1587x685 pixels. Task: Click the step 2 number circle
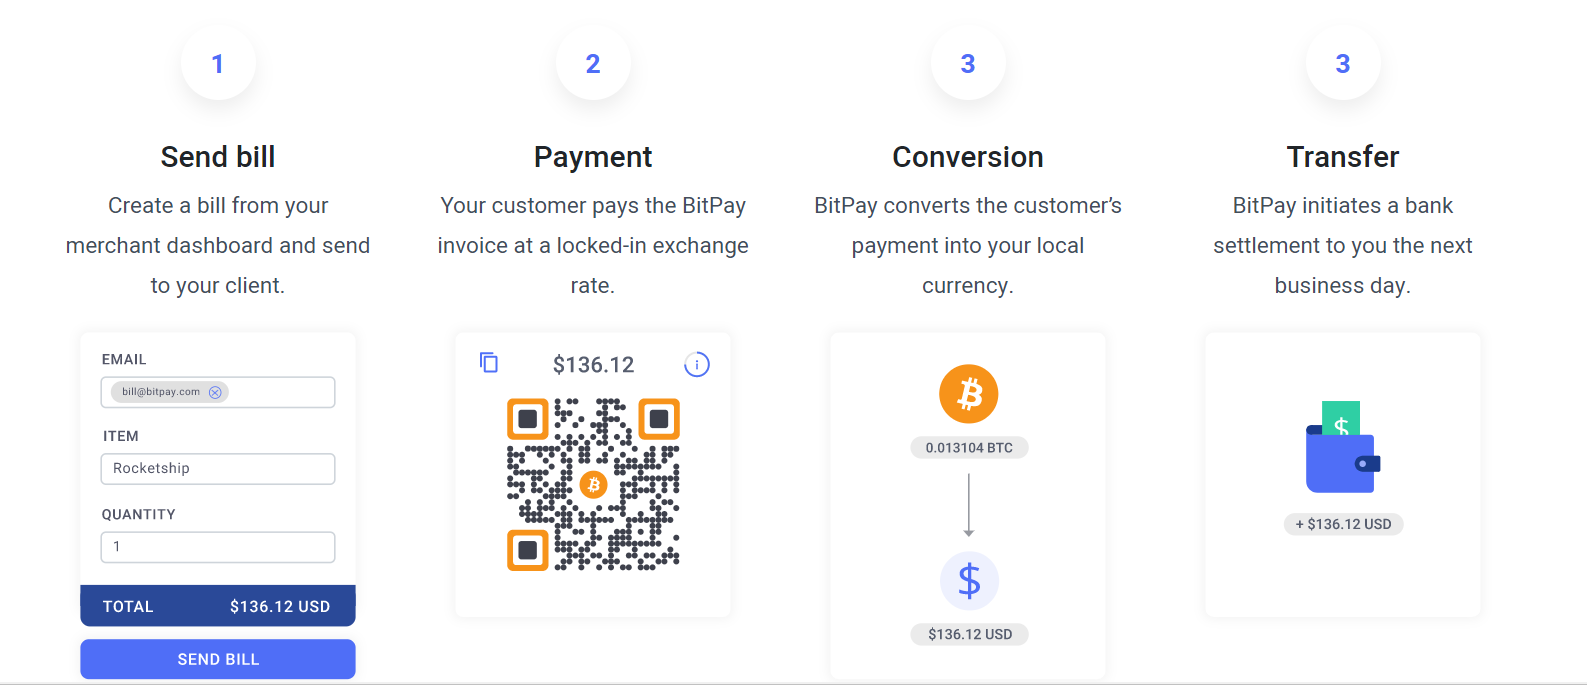point(593,64)
